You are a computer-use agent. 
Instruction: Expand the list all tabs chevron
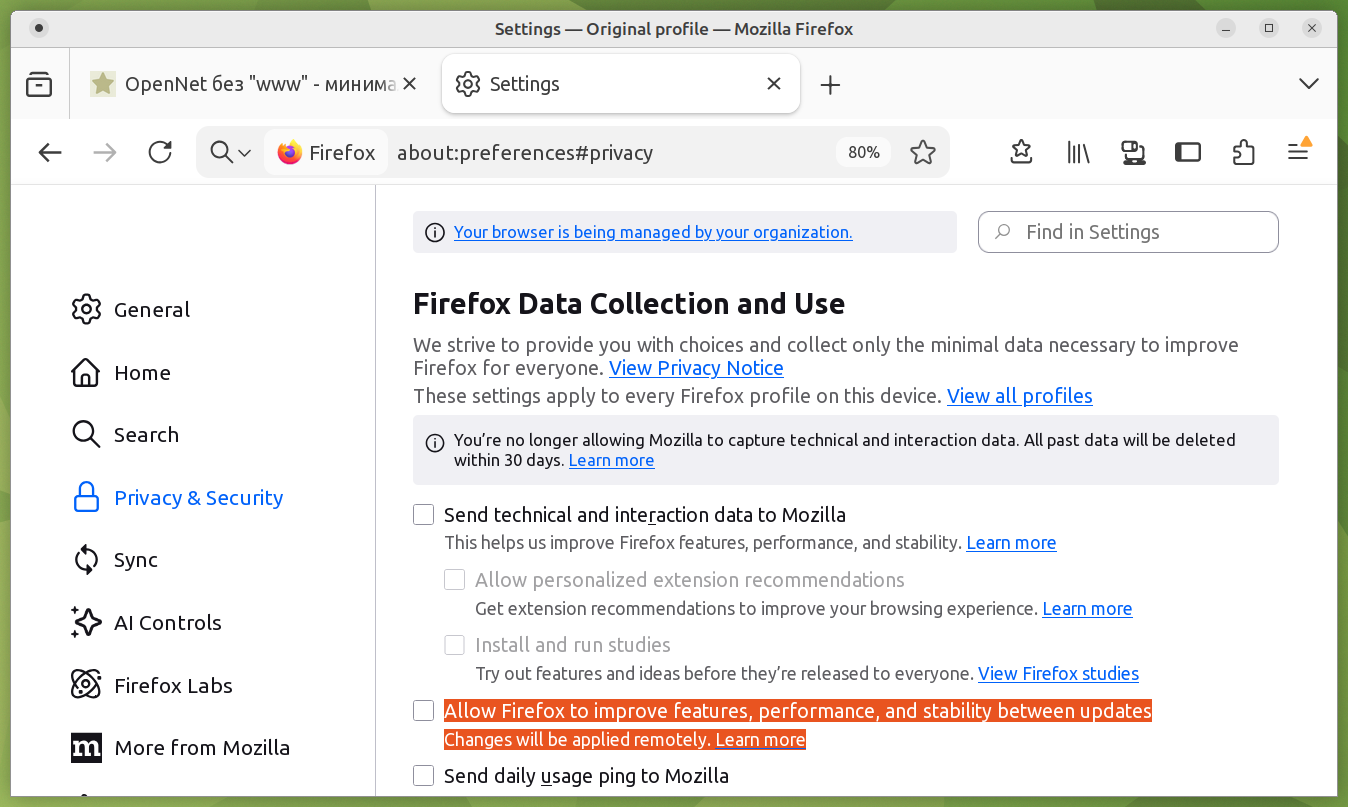pyautogui.click(x=1308, y=84)
